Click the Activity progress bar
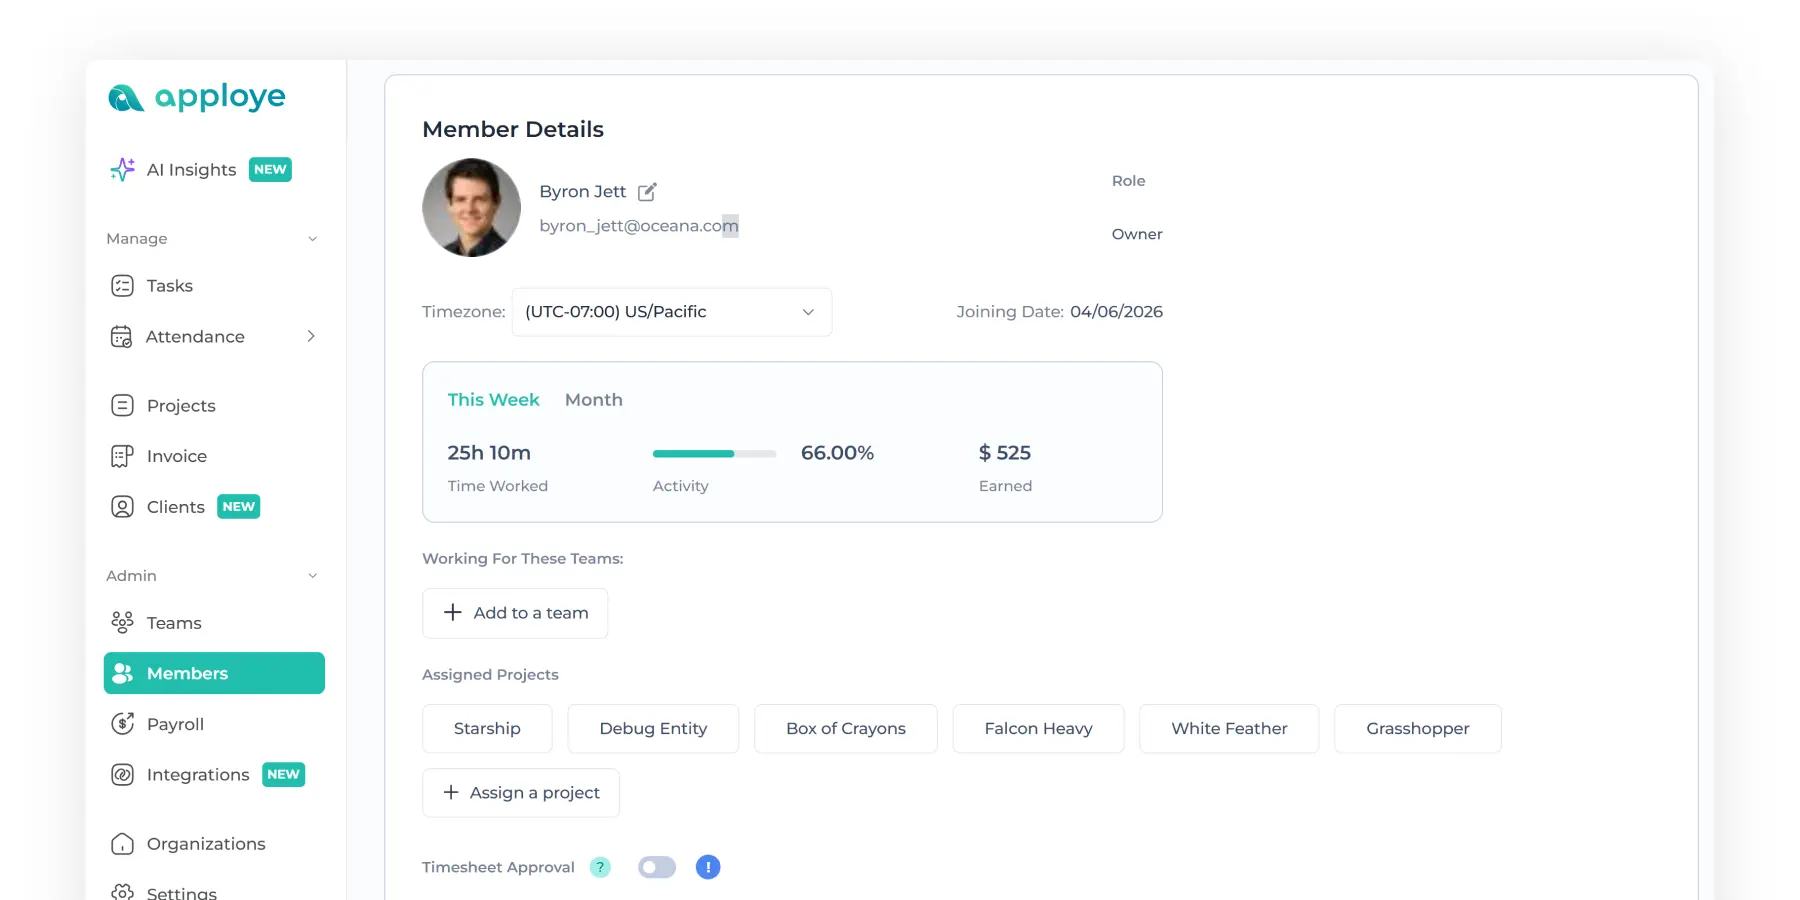Screen dimensions: 1800x900 (x=714, y=454)
